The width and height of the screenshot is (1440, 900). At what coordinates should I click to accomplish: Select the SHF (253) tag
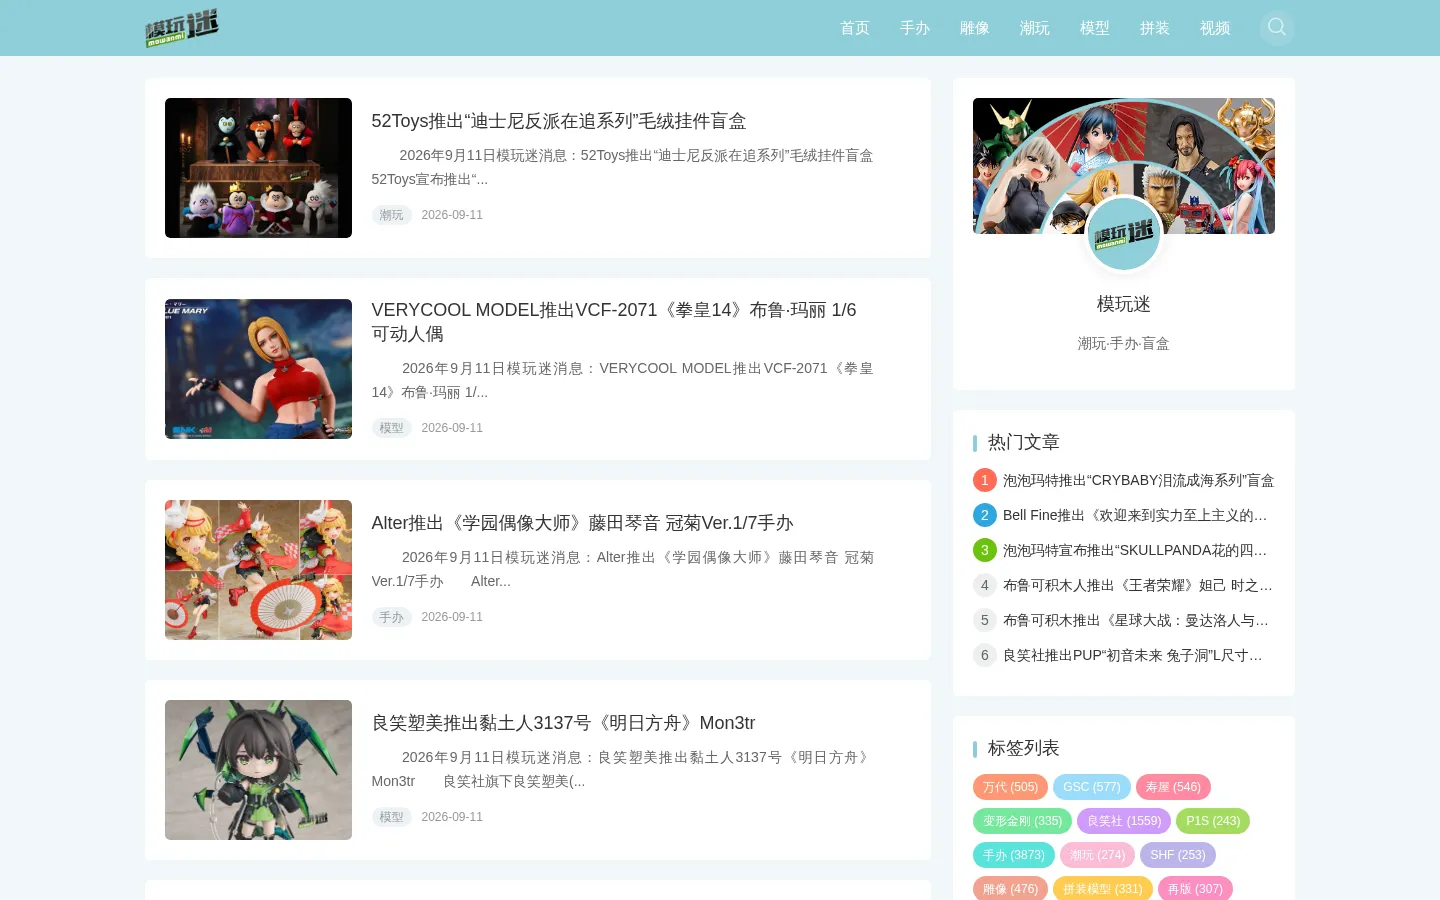point(1178,855)
